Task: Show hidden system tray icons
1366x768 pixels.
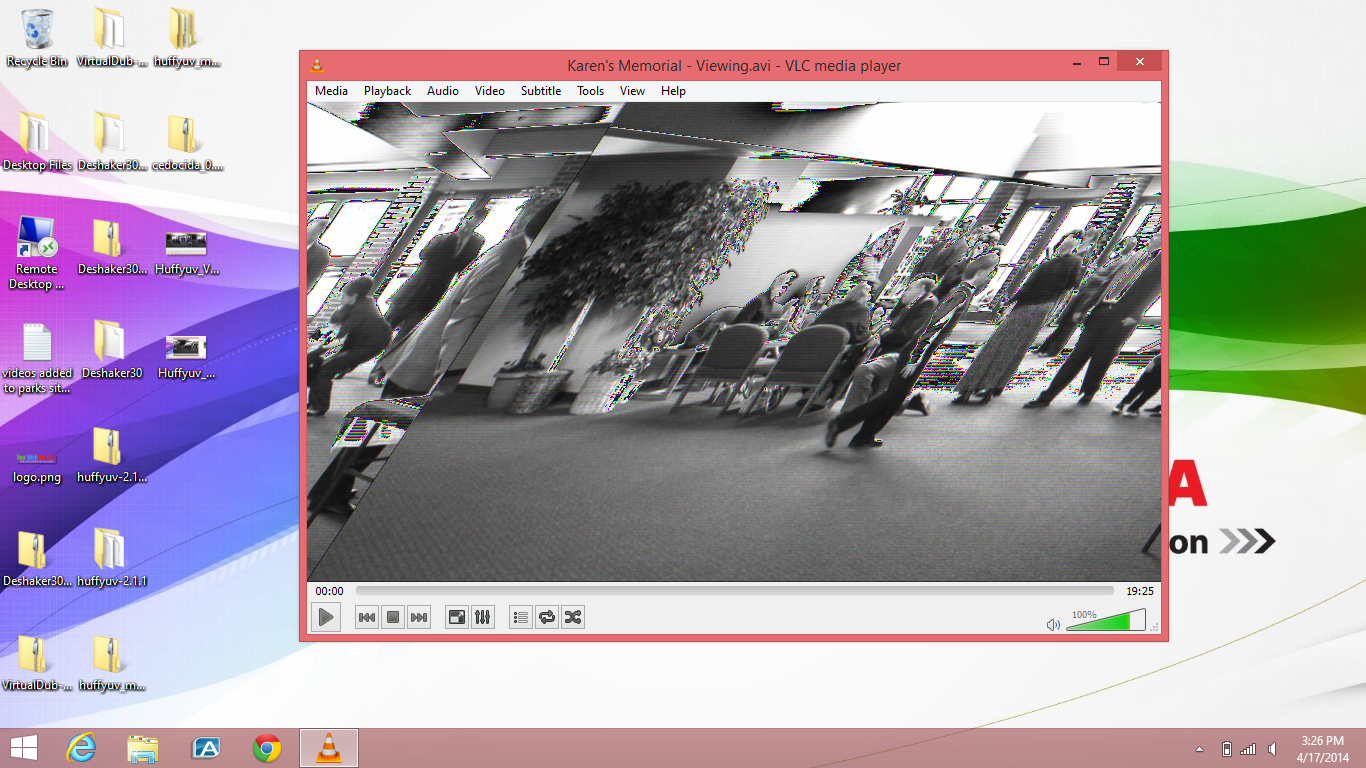Action: coord(1200,749)
